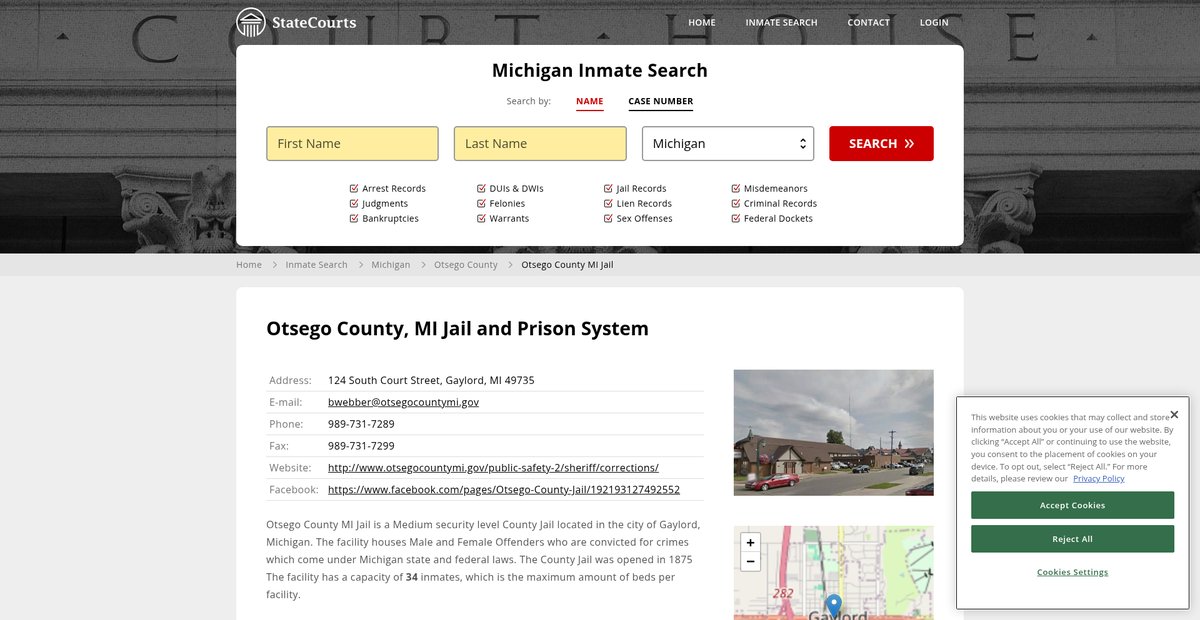Click the Otsego County MI Jail breadcrumb text
Screen dimensions: 1200x620
[567, 265]
